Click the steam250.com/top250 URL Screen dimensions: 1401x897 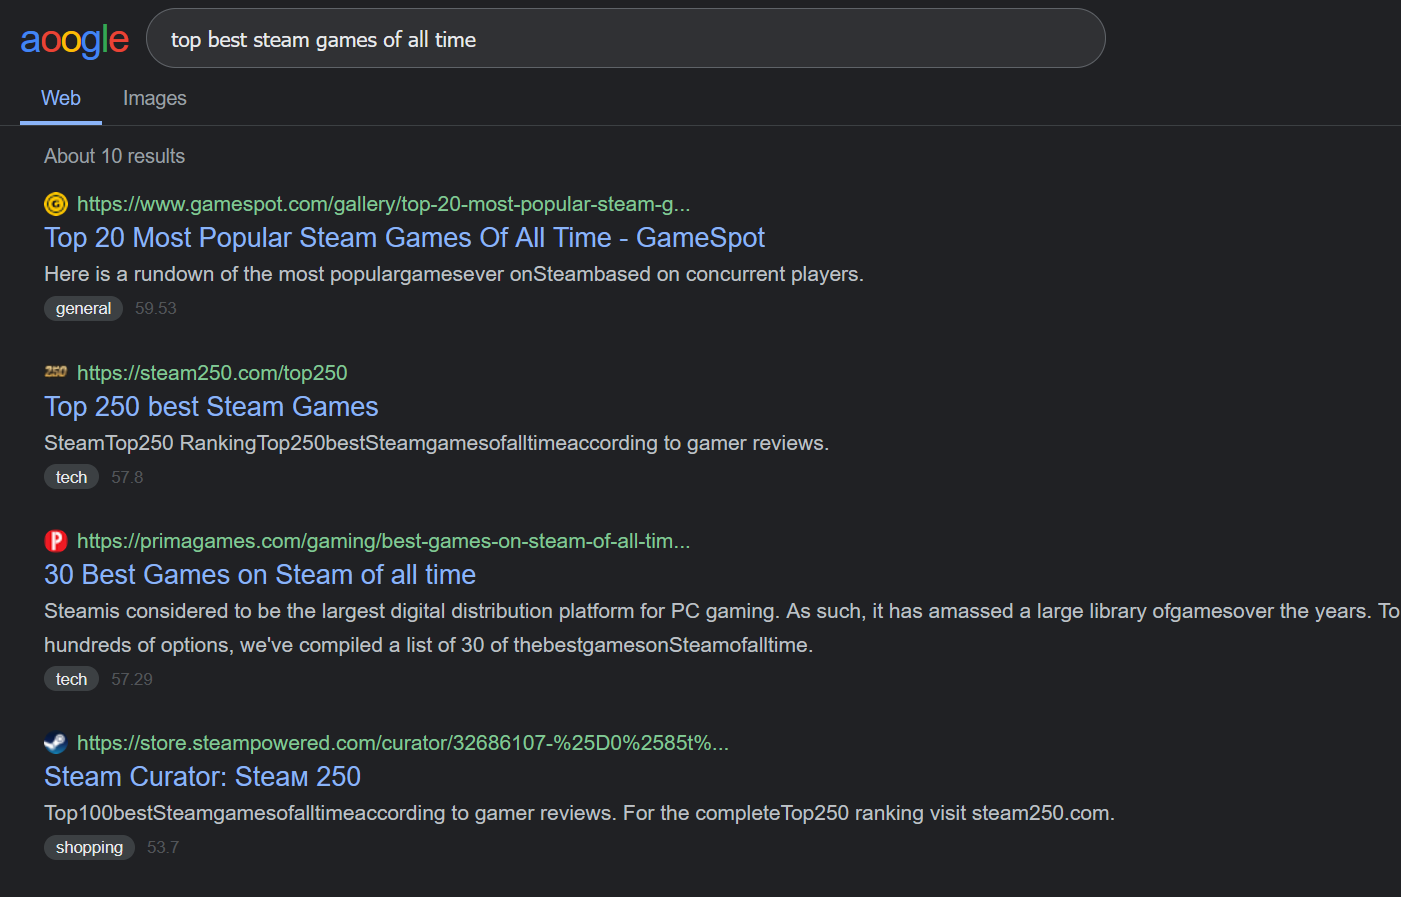coord(212,373)
